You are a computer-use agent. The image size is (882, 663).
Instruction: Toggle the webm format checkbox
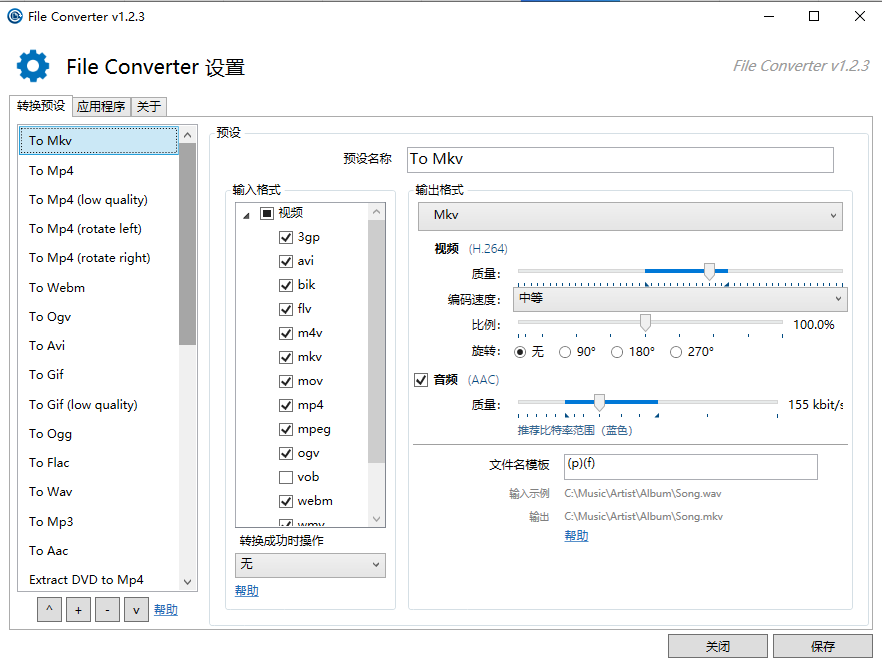[x=286, y=501]
